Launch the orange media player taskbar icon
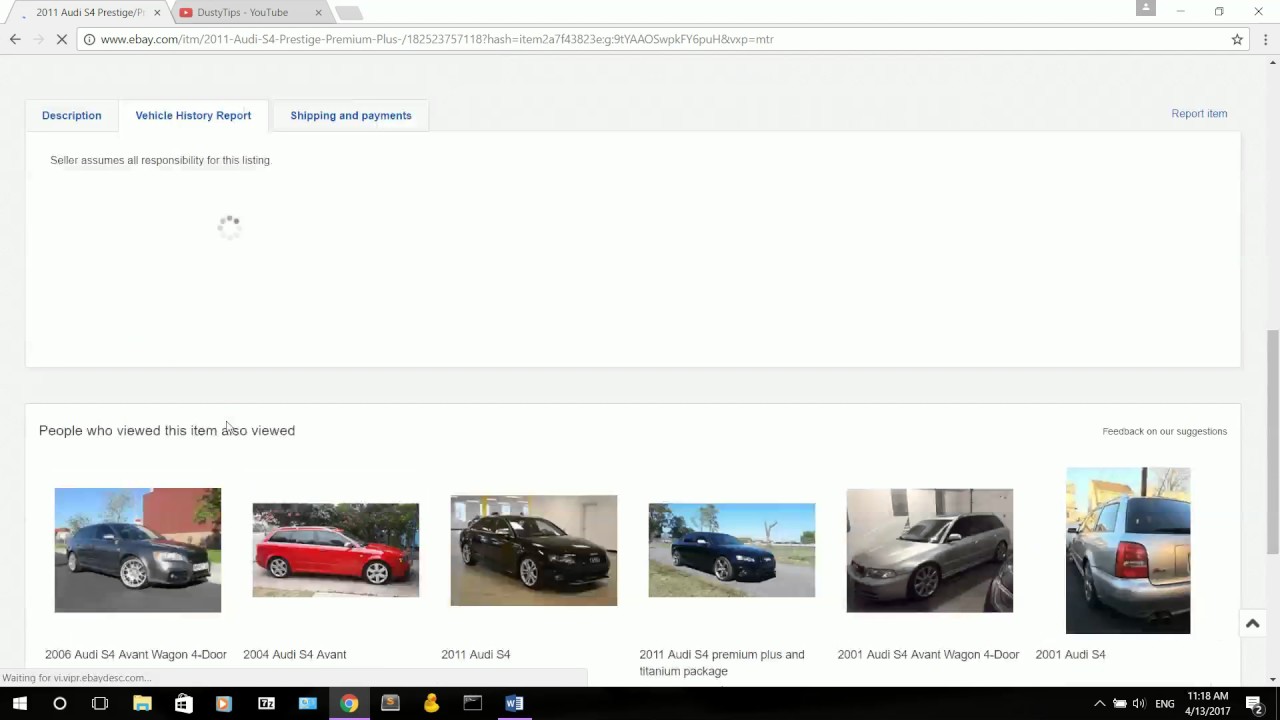The width and height of the screenshot is (1280, 720). tap(224, 703)
